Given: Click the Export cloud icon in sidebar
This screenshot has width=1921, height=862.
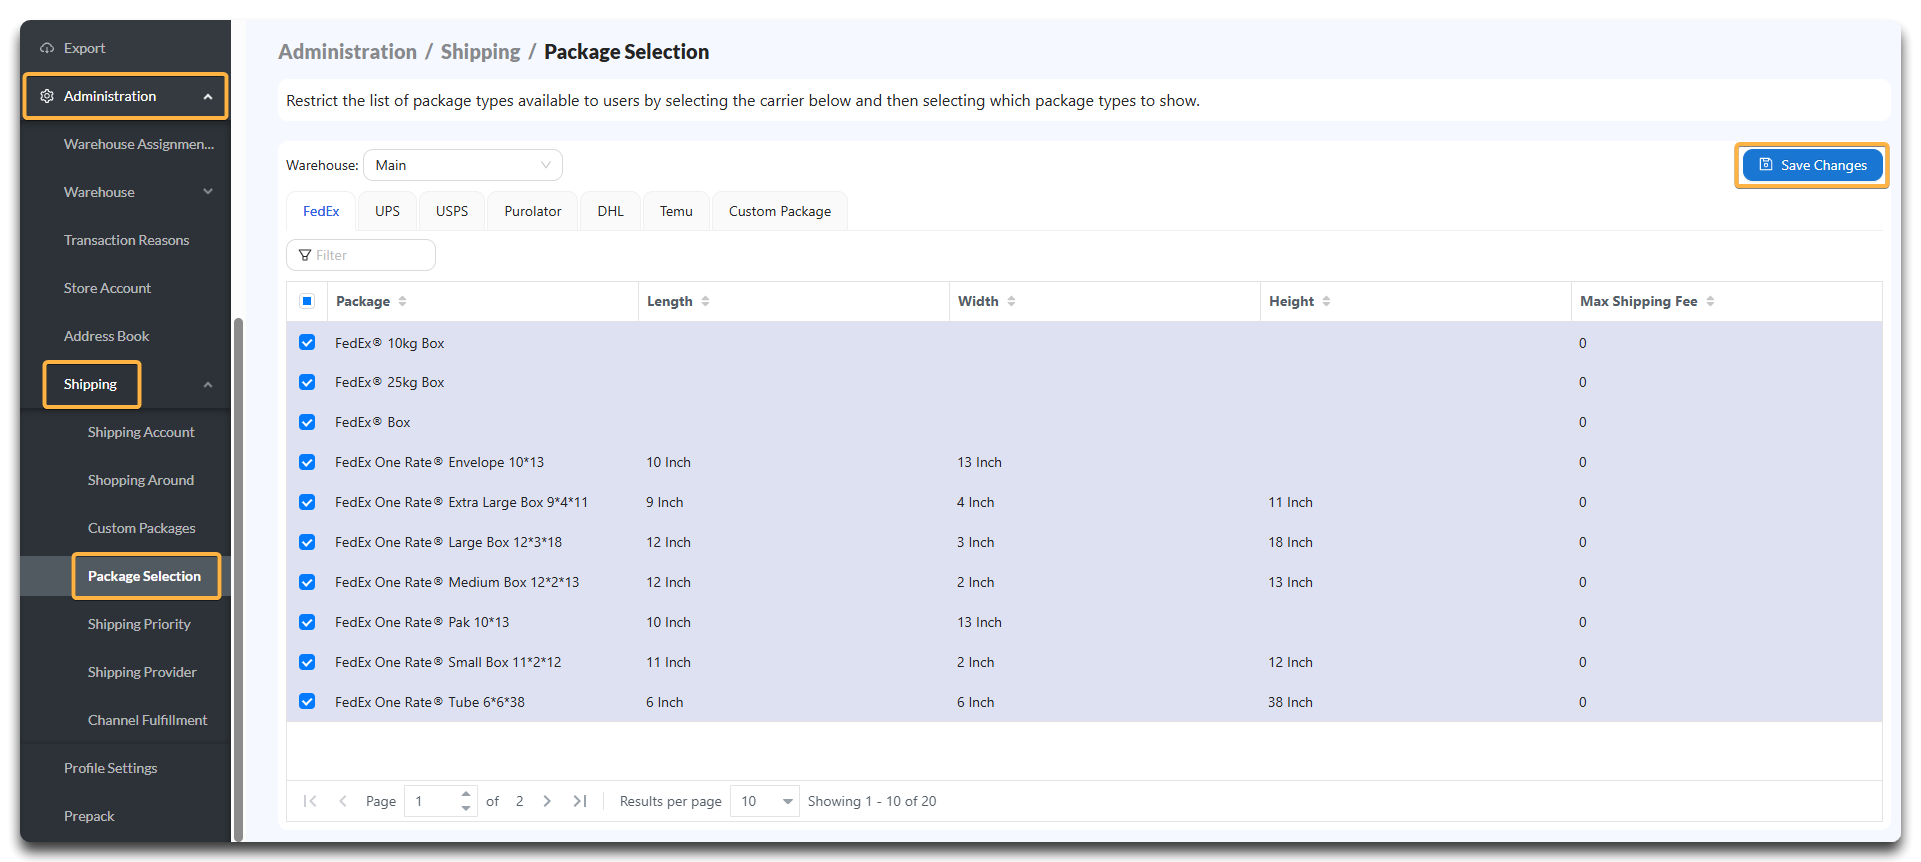Looking at the screenshot, I should tap(47, 48).
